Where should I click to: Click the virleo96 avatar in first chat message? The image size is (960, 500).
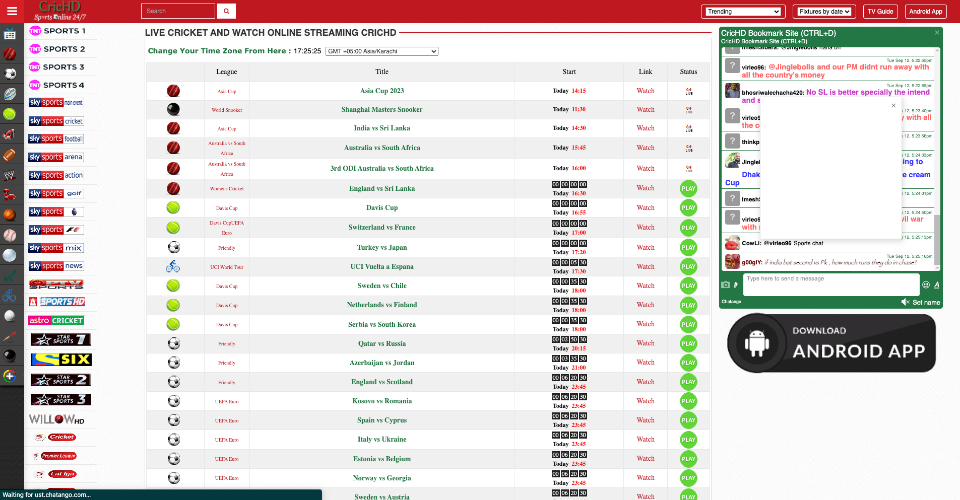[732, 66]
